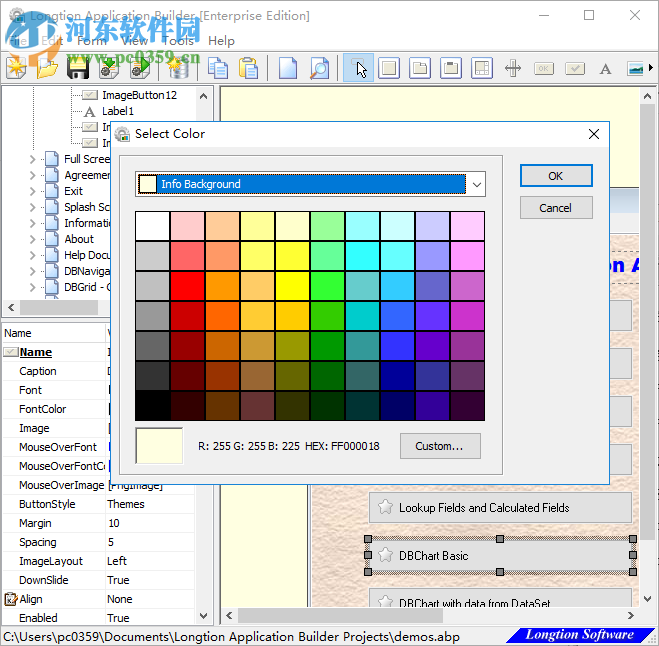The width and height of the screenshot is (659, 646).
Task: Click the ImageLayout value Left
Action: click(117, 561)
